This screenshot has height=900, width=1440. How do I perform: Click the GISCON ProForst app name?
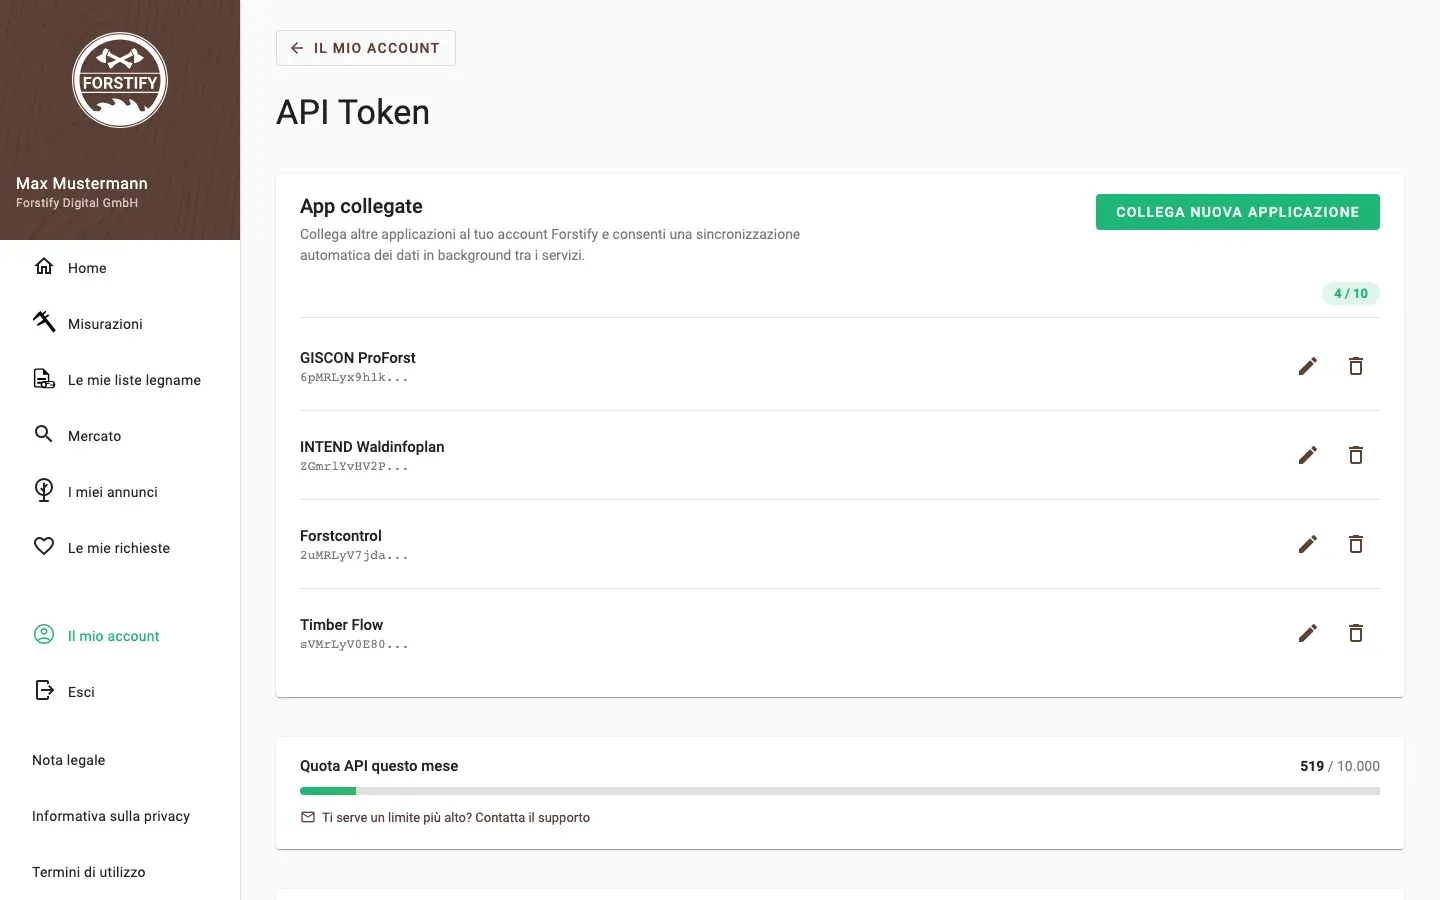click(x=358, y=357)
